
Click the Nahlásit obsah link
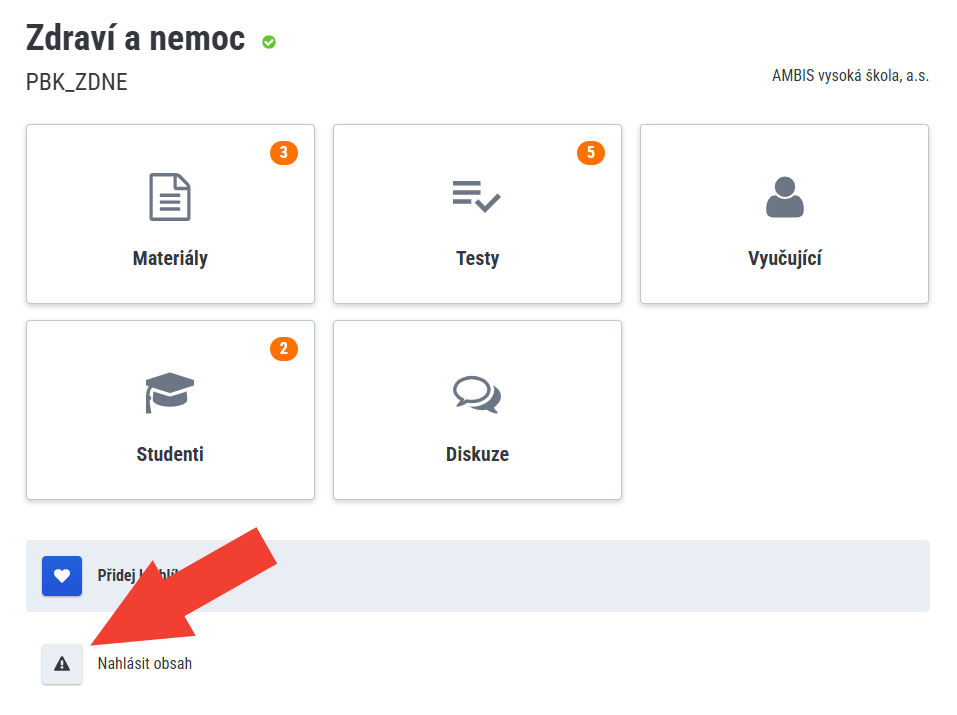click(x=144, y=663)
